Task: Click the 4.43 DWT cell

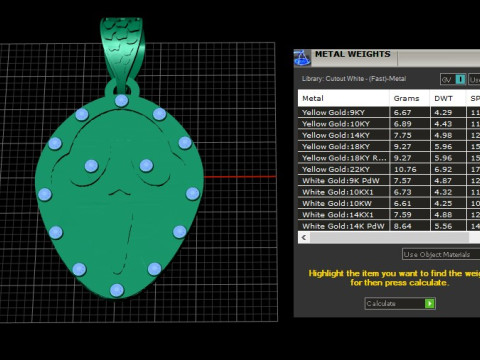Action: tap(448, 124)
